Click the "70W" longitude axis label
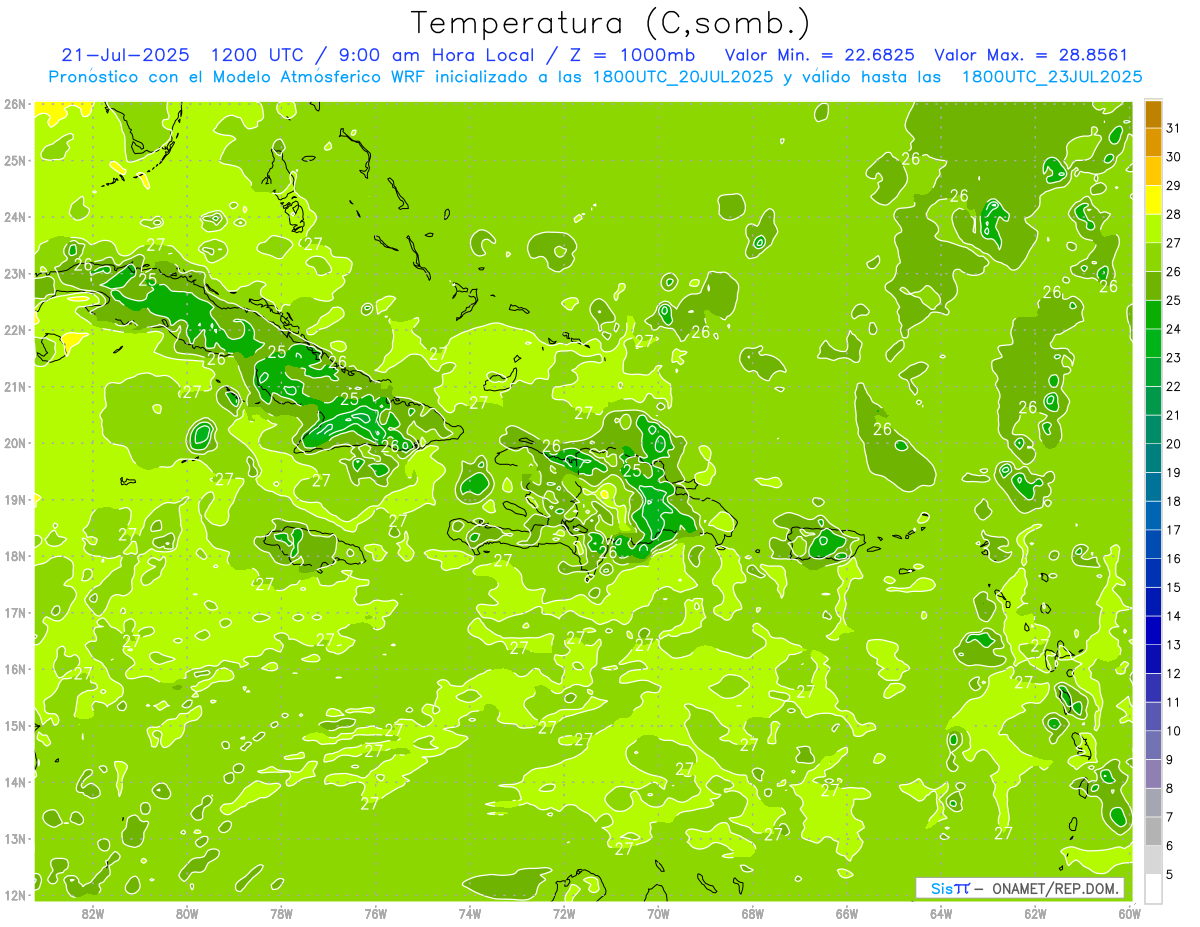The width and height of the screenshot is (1200, 927). click(x=658, y=913)
